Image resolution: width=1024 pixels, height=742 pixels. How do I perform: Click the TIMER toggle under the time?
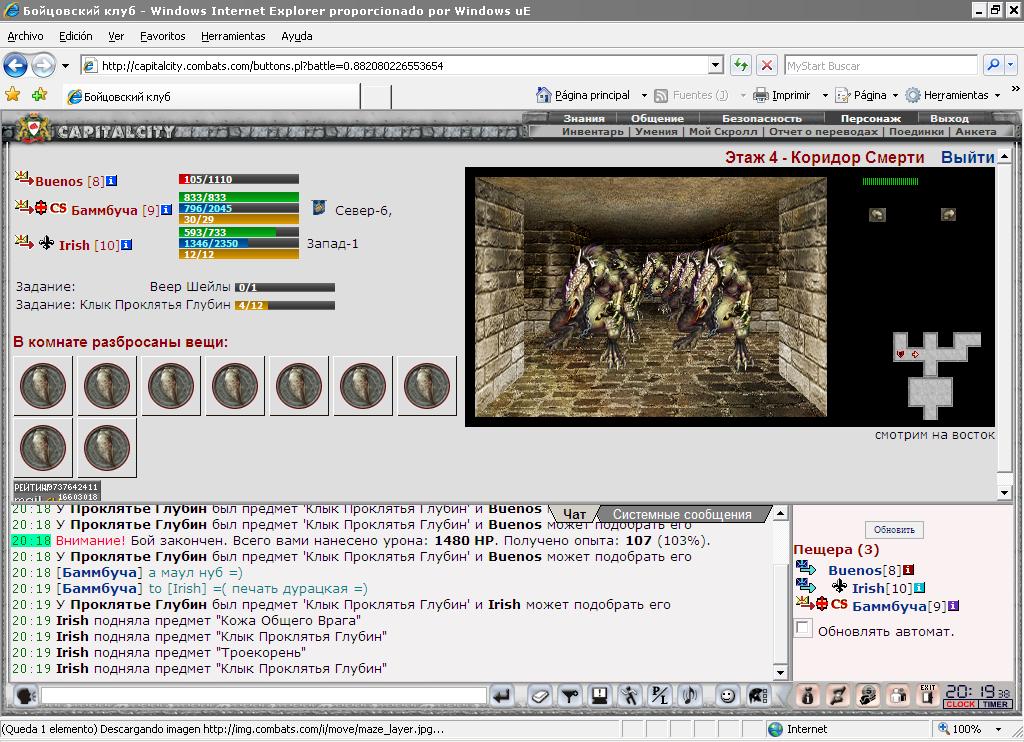click(x=995, y=704)
